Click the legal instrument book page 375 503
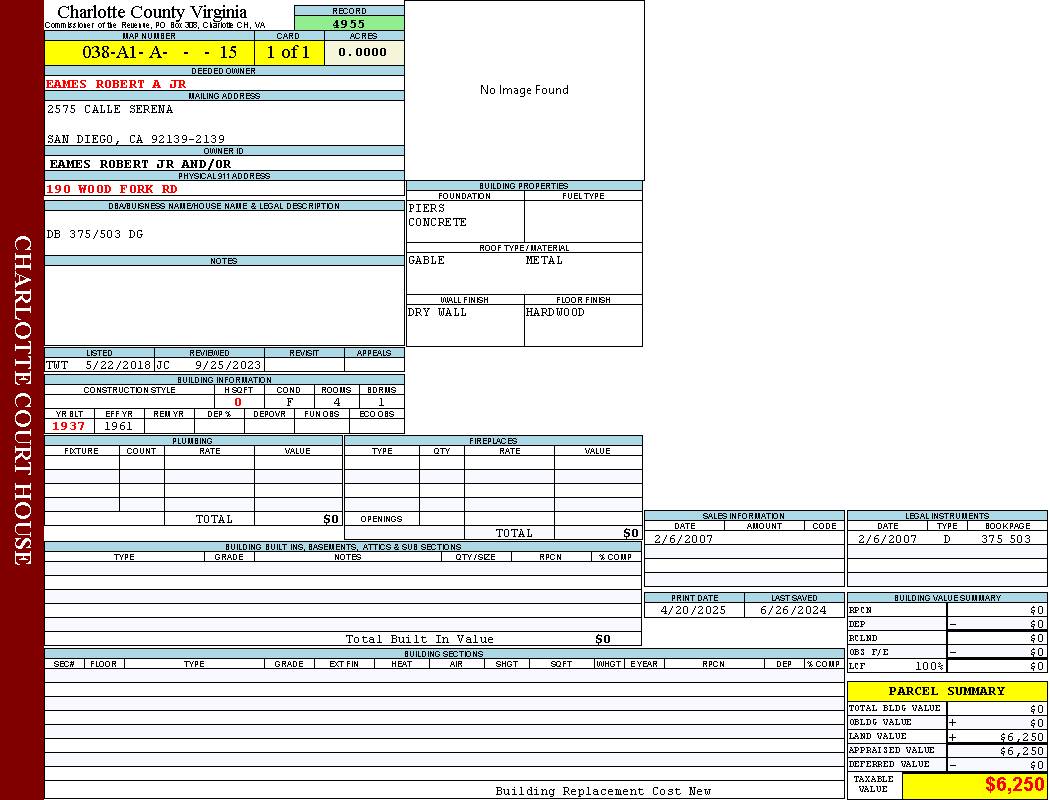The height and width of the screenshot is (800, 1050). (x=1005, y=539)
